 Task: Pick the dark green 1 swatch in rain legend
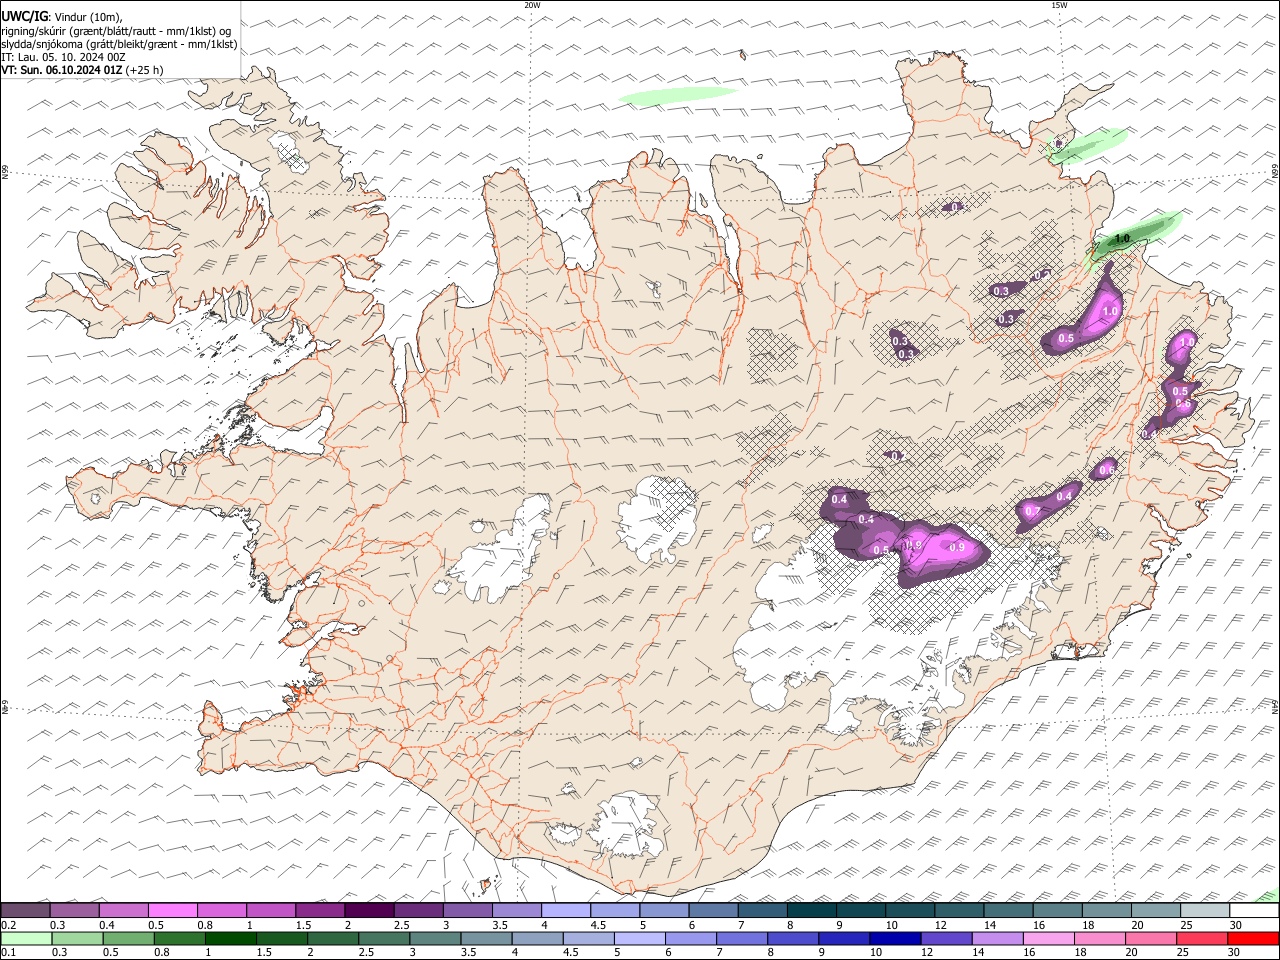point(230,938)
